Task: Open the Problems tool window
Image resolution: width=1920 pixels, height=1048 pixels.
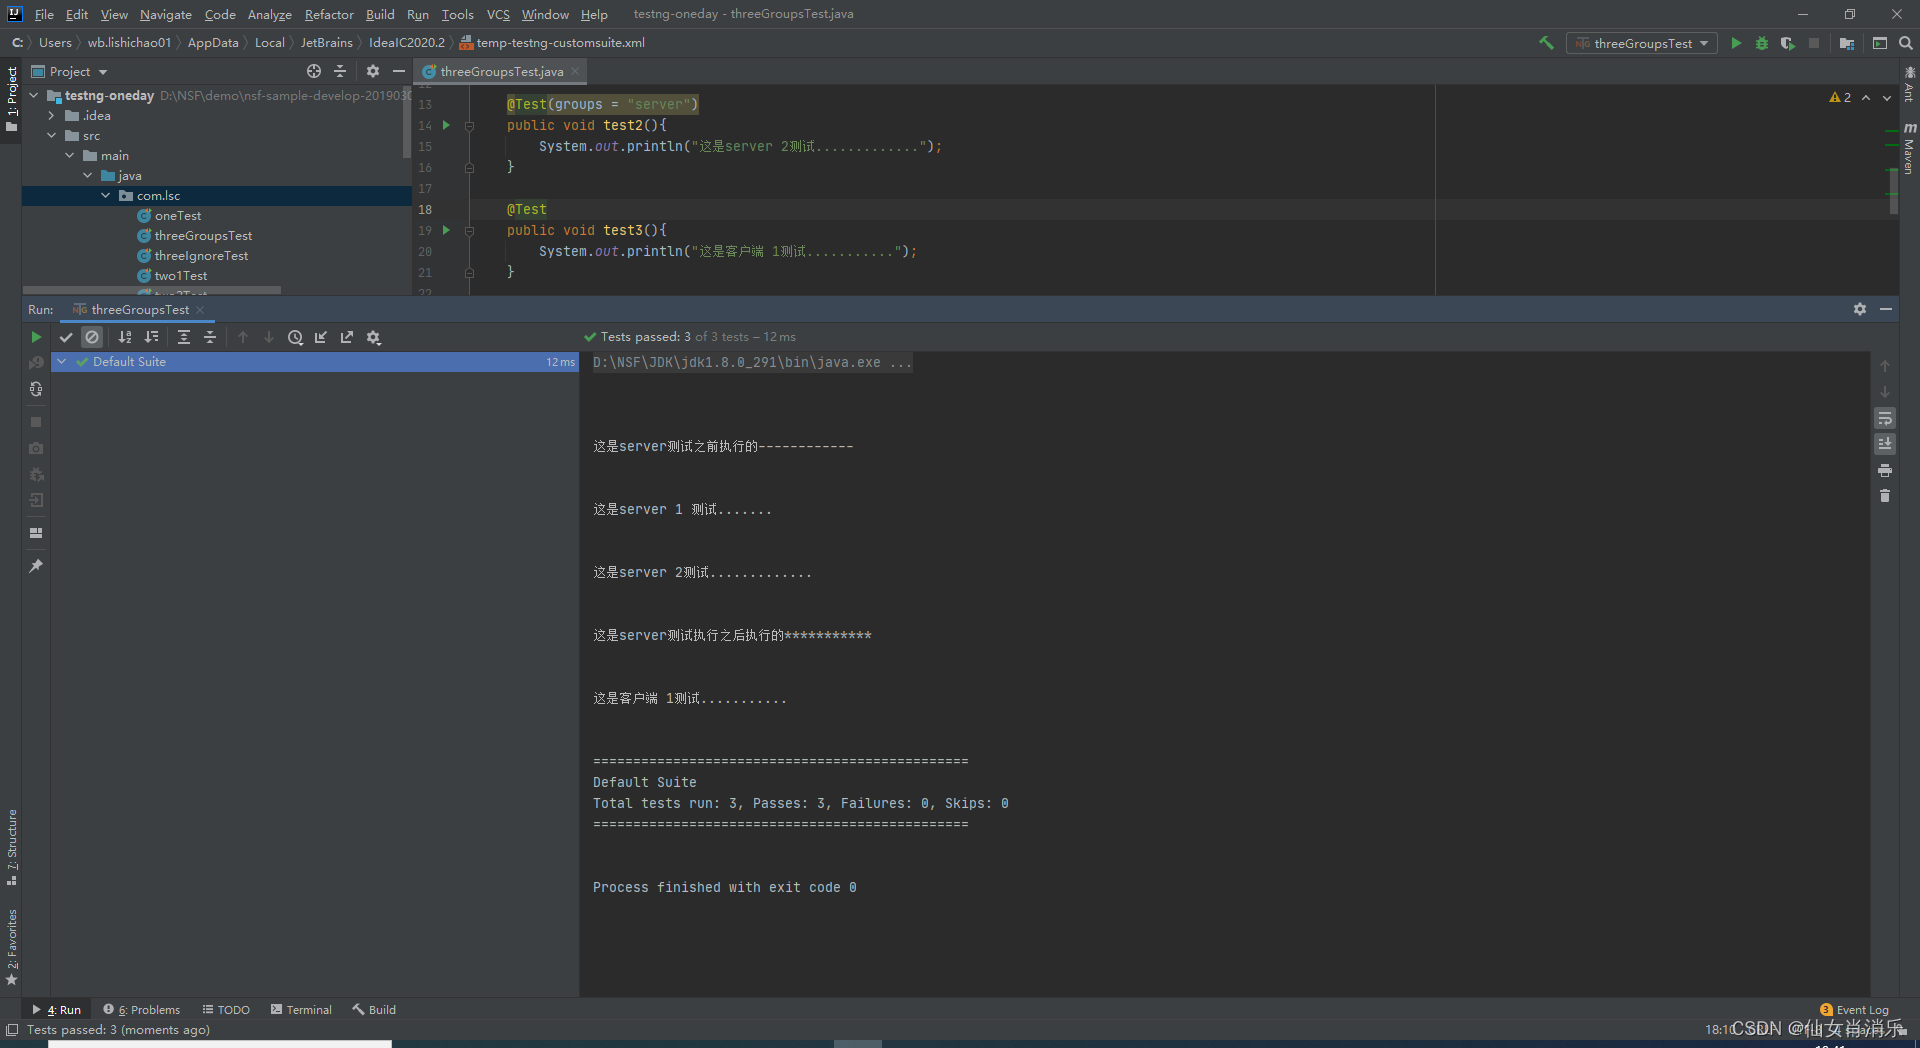Action: click(142, 1009)
